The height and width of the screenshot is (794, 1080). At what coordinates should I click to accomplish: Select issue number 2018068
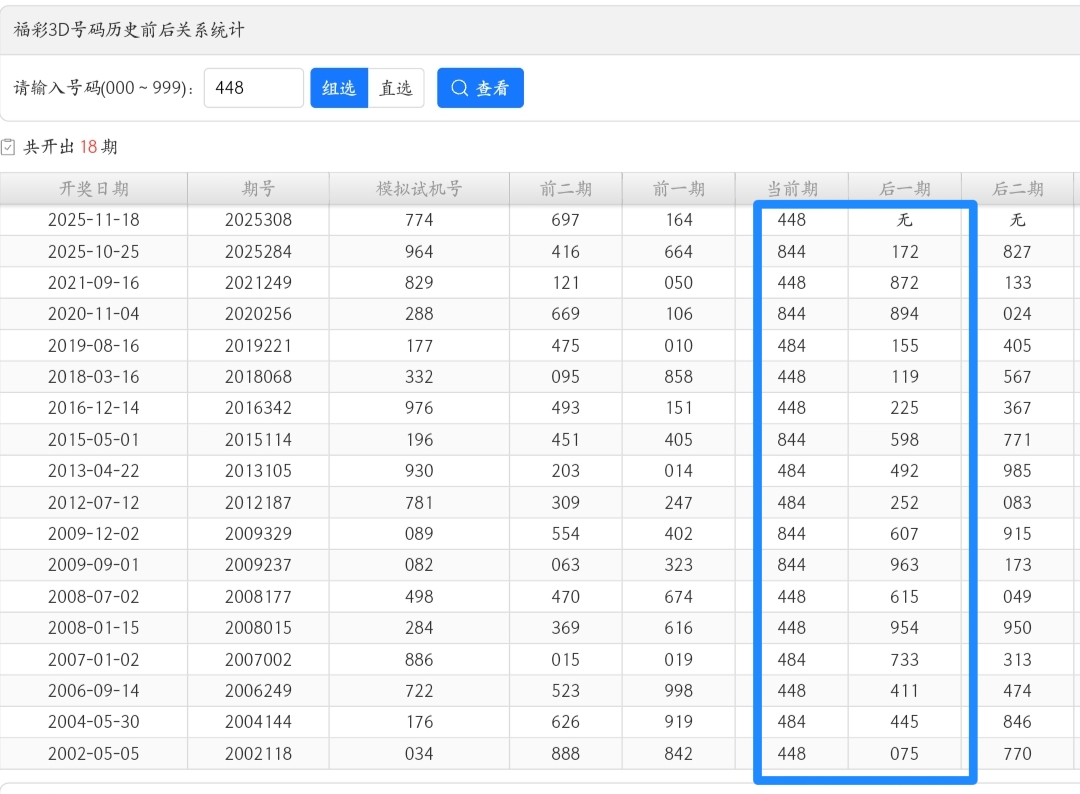(258, 377)
